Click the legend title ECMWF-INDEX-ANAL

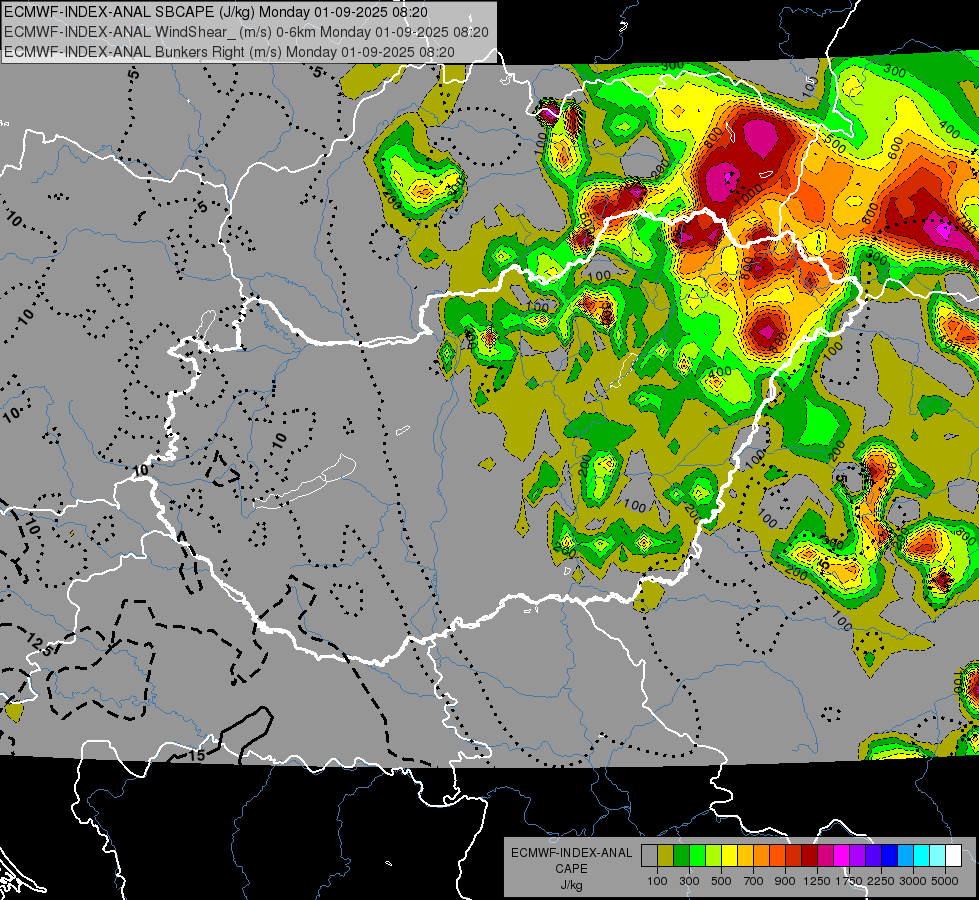point(571,853)
